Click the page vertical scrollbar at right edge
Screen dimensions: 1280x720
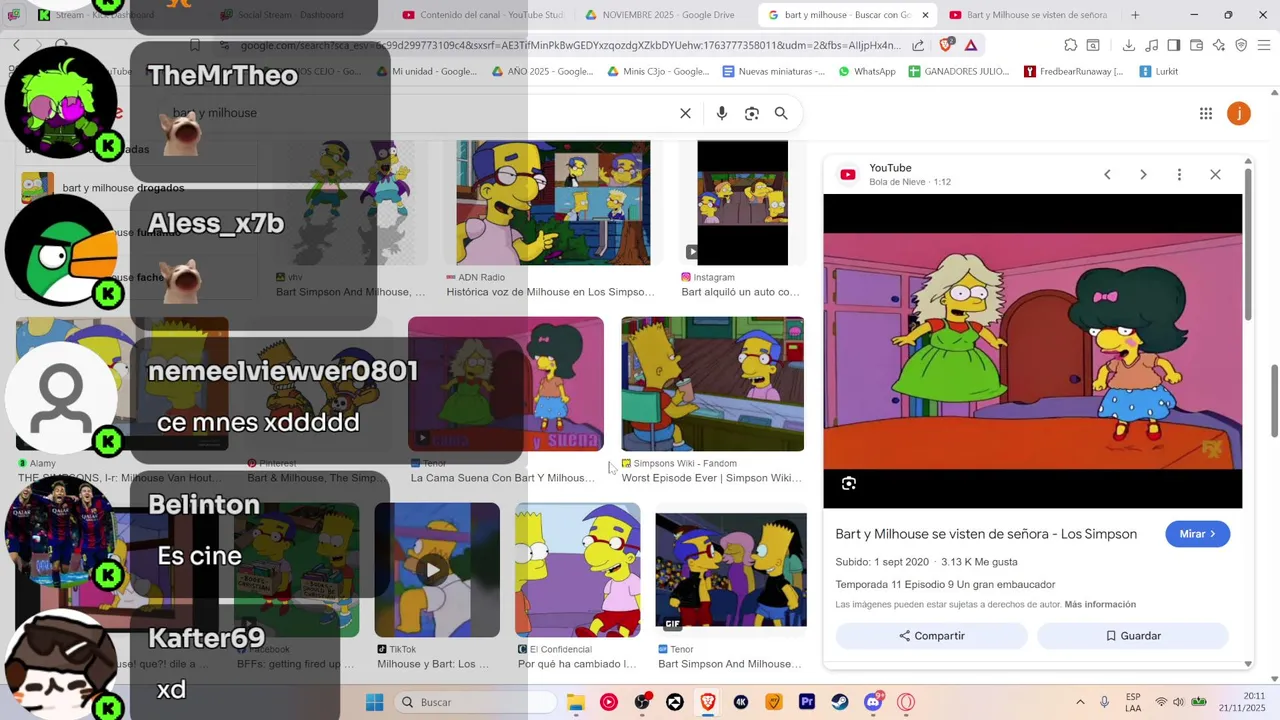tap(1274, 400)
